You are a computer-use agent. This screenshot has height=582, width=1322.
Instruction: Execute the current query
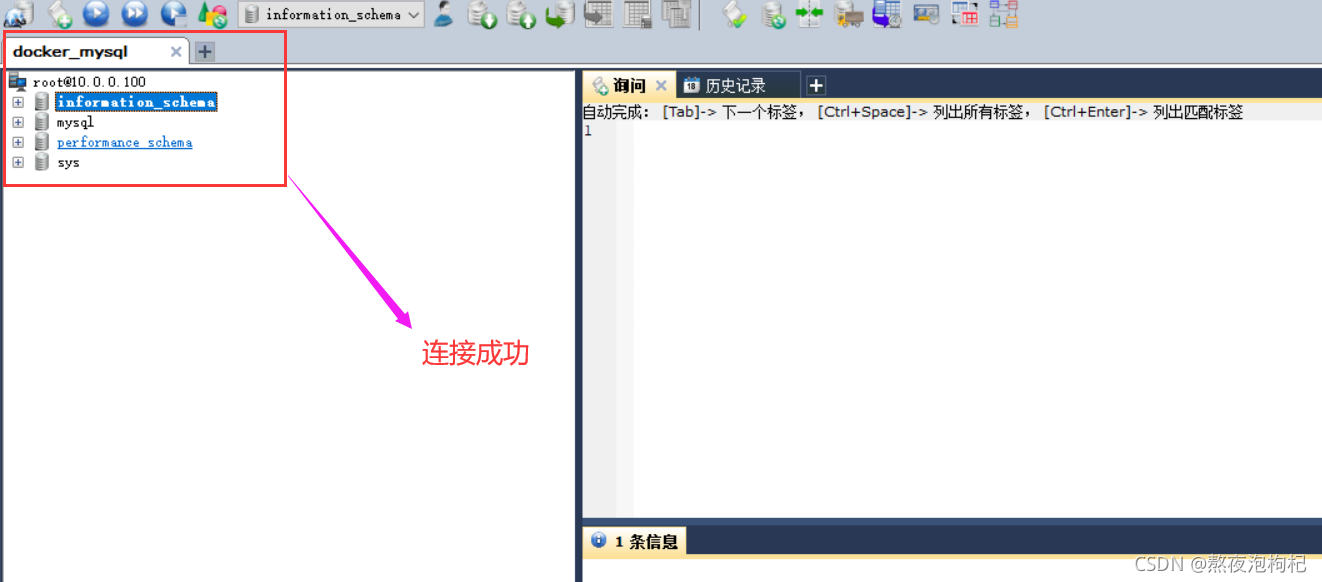[97, 14]
